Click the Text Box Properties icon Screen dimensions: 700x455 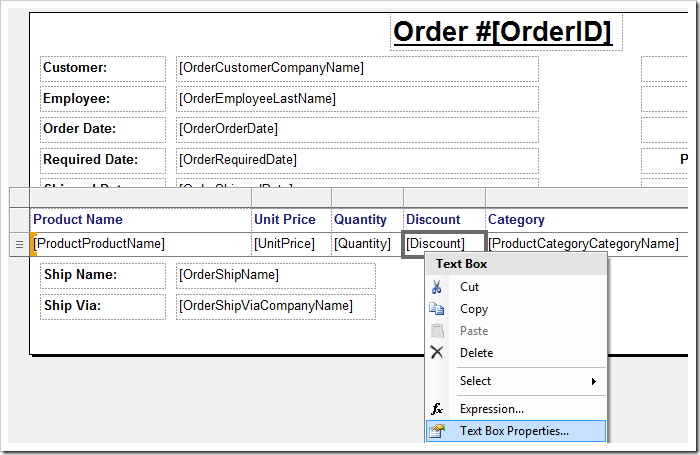(437, 431)
